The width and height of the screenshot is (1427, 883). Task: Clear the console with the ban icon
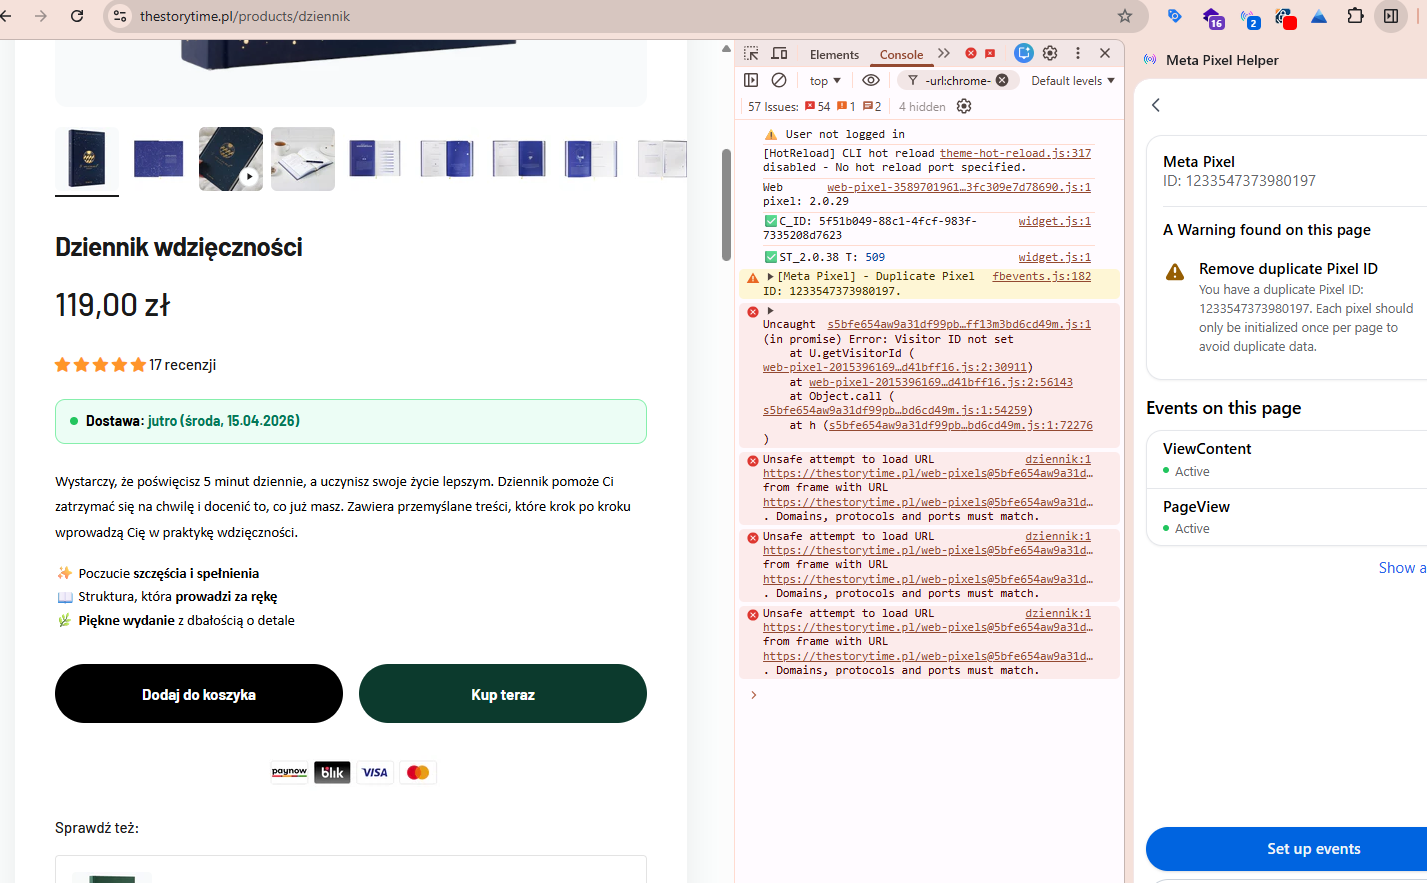[x=779, y=81]
